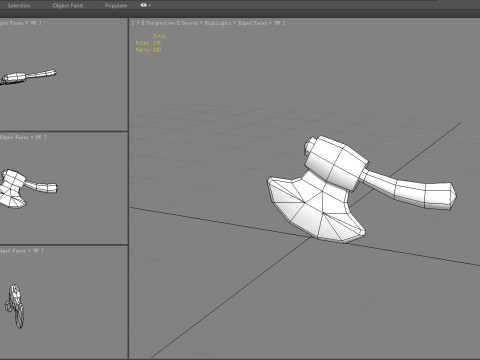Open the Populate ribbon tab
480x360 pixels.
click(x=116, y=5)
